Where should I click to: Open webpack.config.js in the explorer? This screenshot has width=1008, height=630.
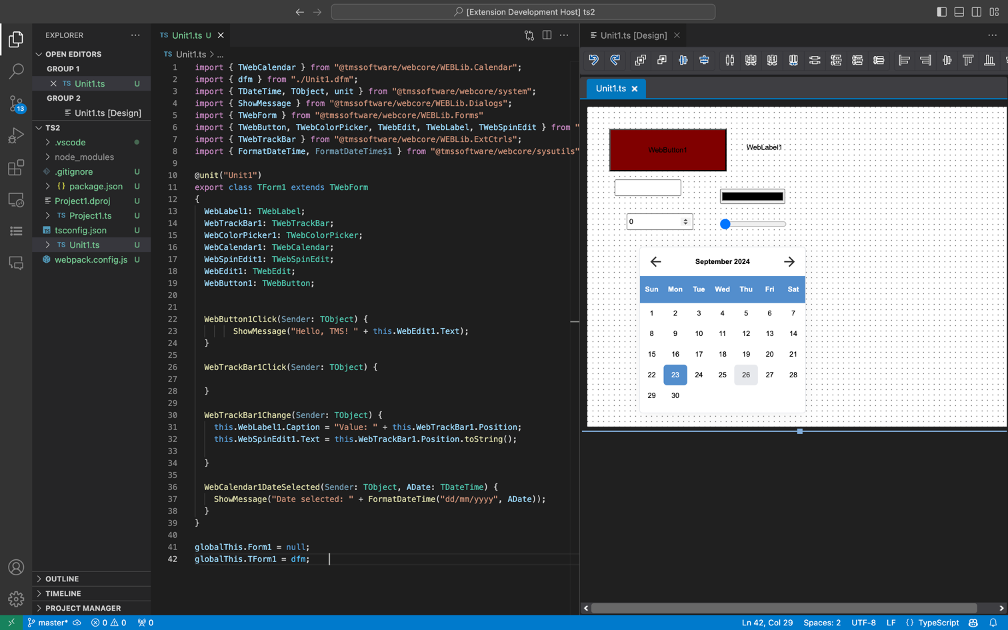tap(91, 260)
